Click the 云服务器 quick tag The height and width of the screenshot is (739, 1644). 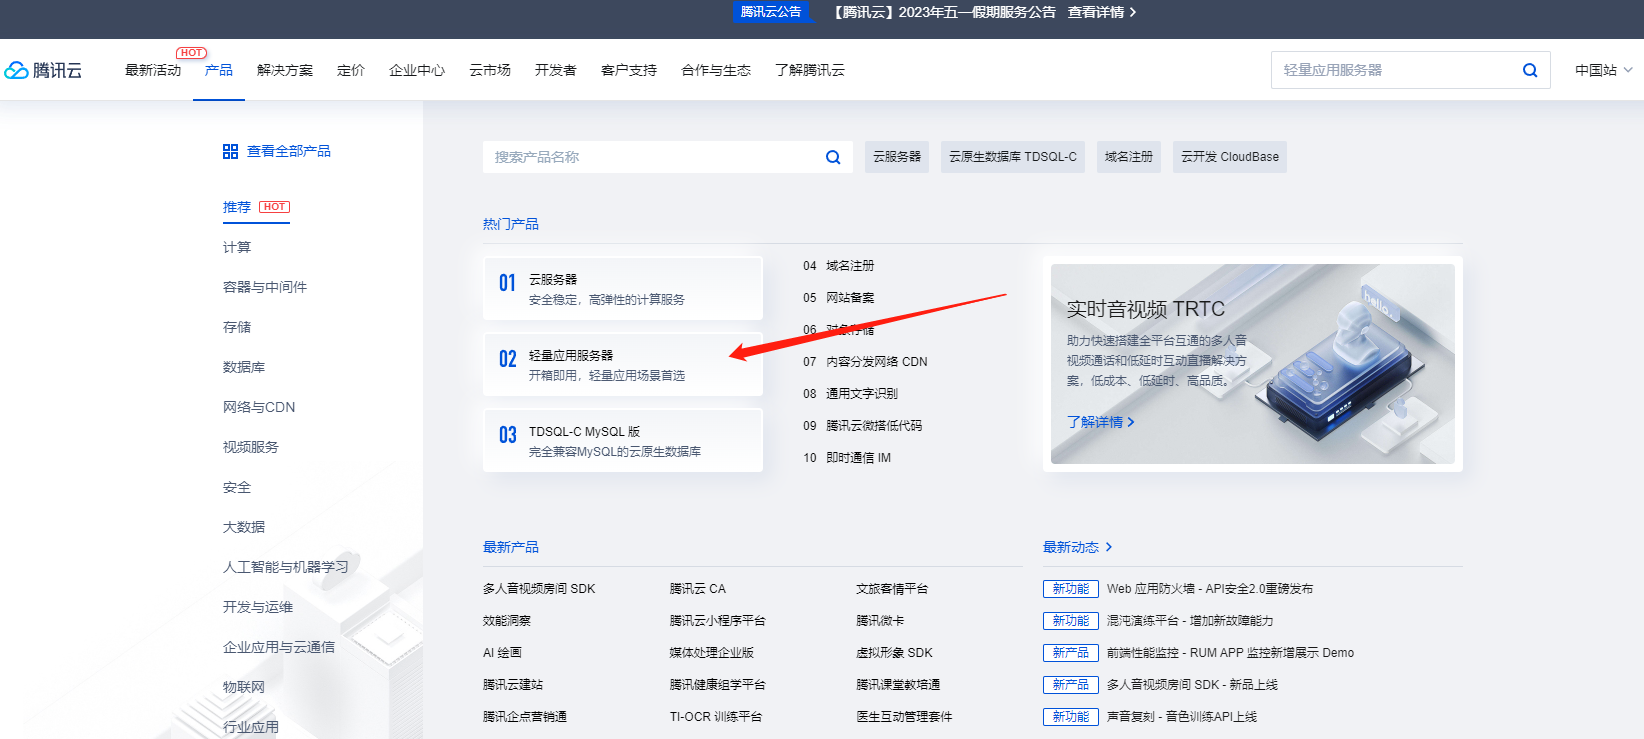897,157
